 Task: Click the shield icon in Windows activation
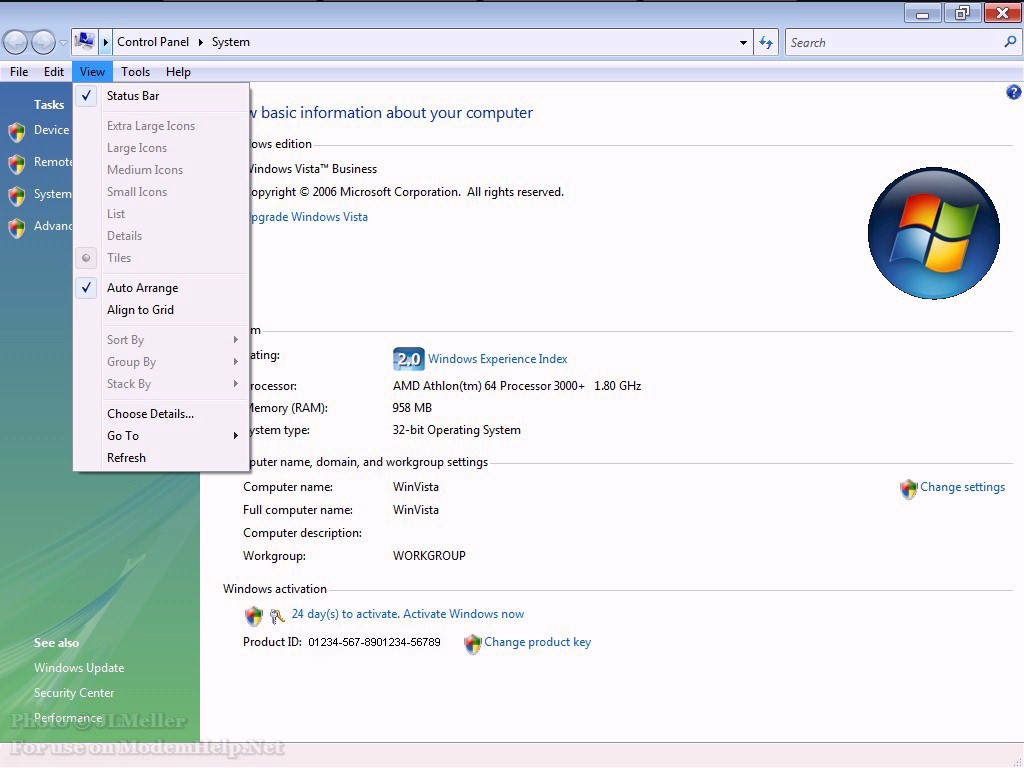point(253,615)
